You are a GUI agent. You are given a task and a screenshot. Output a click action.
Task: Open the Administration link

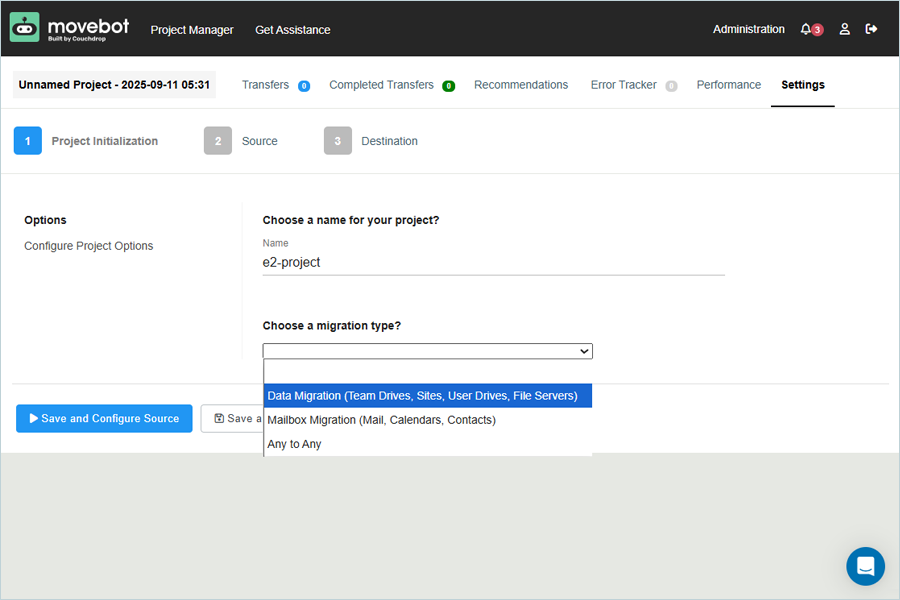[748, 29]
